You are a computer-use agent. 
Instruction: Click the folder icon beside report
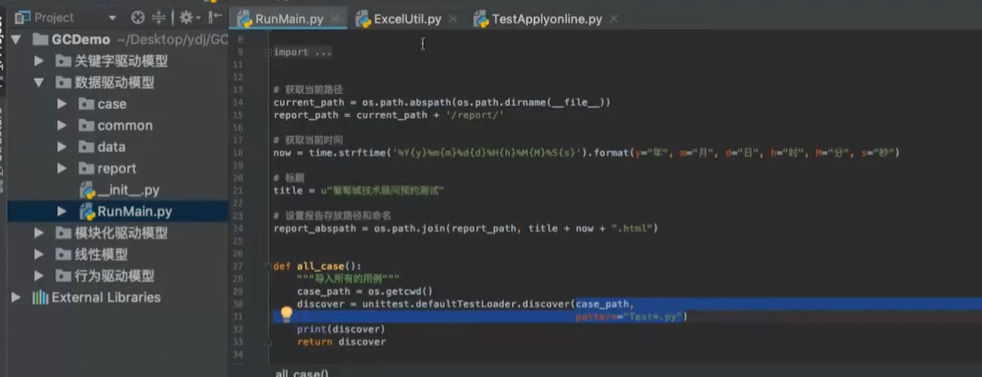pyautogui.click(x=86, y=168)
